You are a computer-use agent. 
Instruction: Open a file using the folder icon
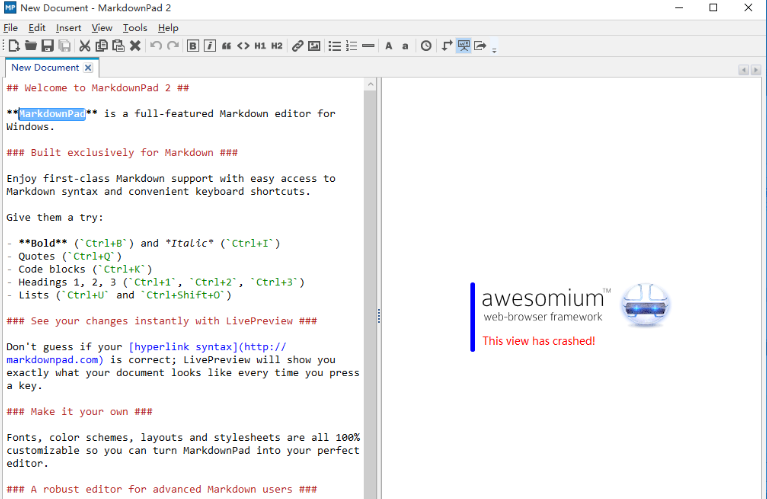coord(31,46)
